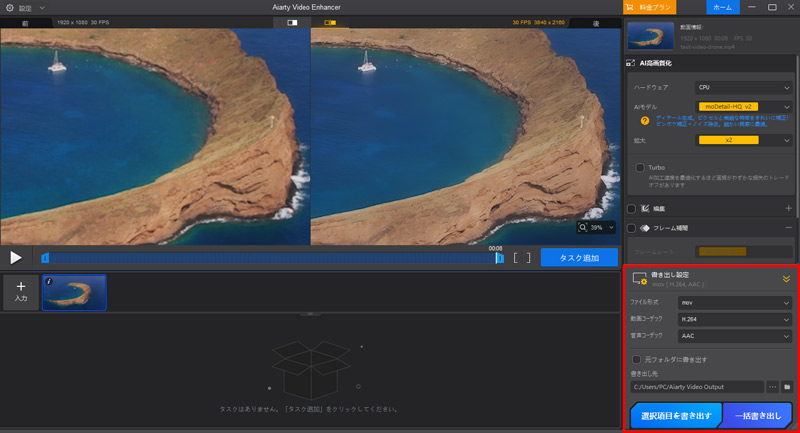Click the magnifier zoom icon
This screenshot has width=800, height=433.
[x=583, y=227]
